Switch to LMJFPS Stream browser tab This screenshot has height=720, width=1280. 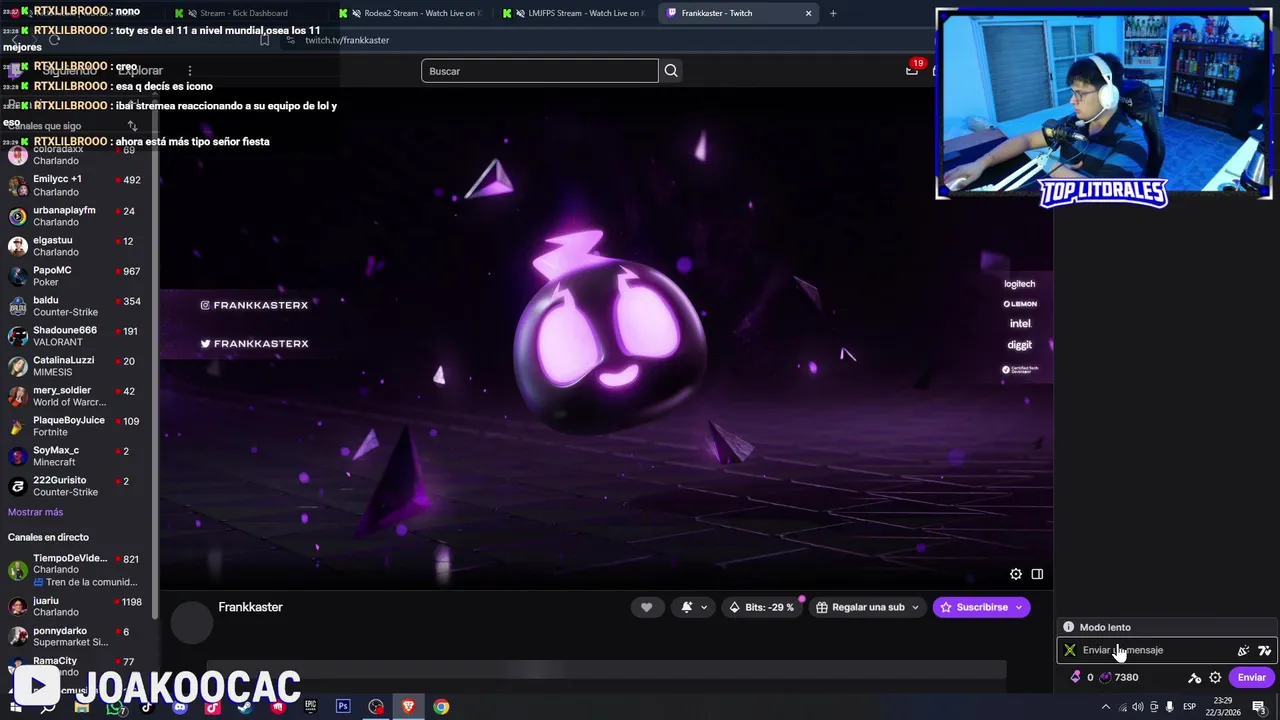577,13
